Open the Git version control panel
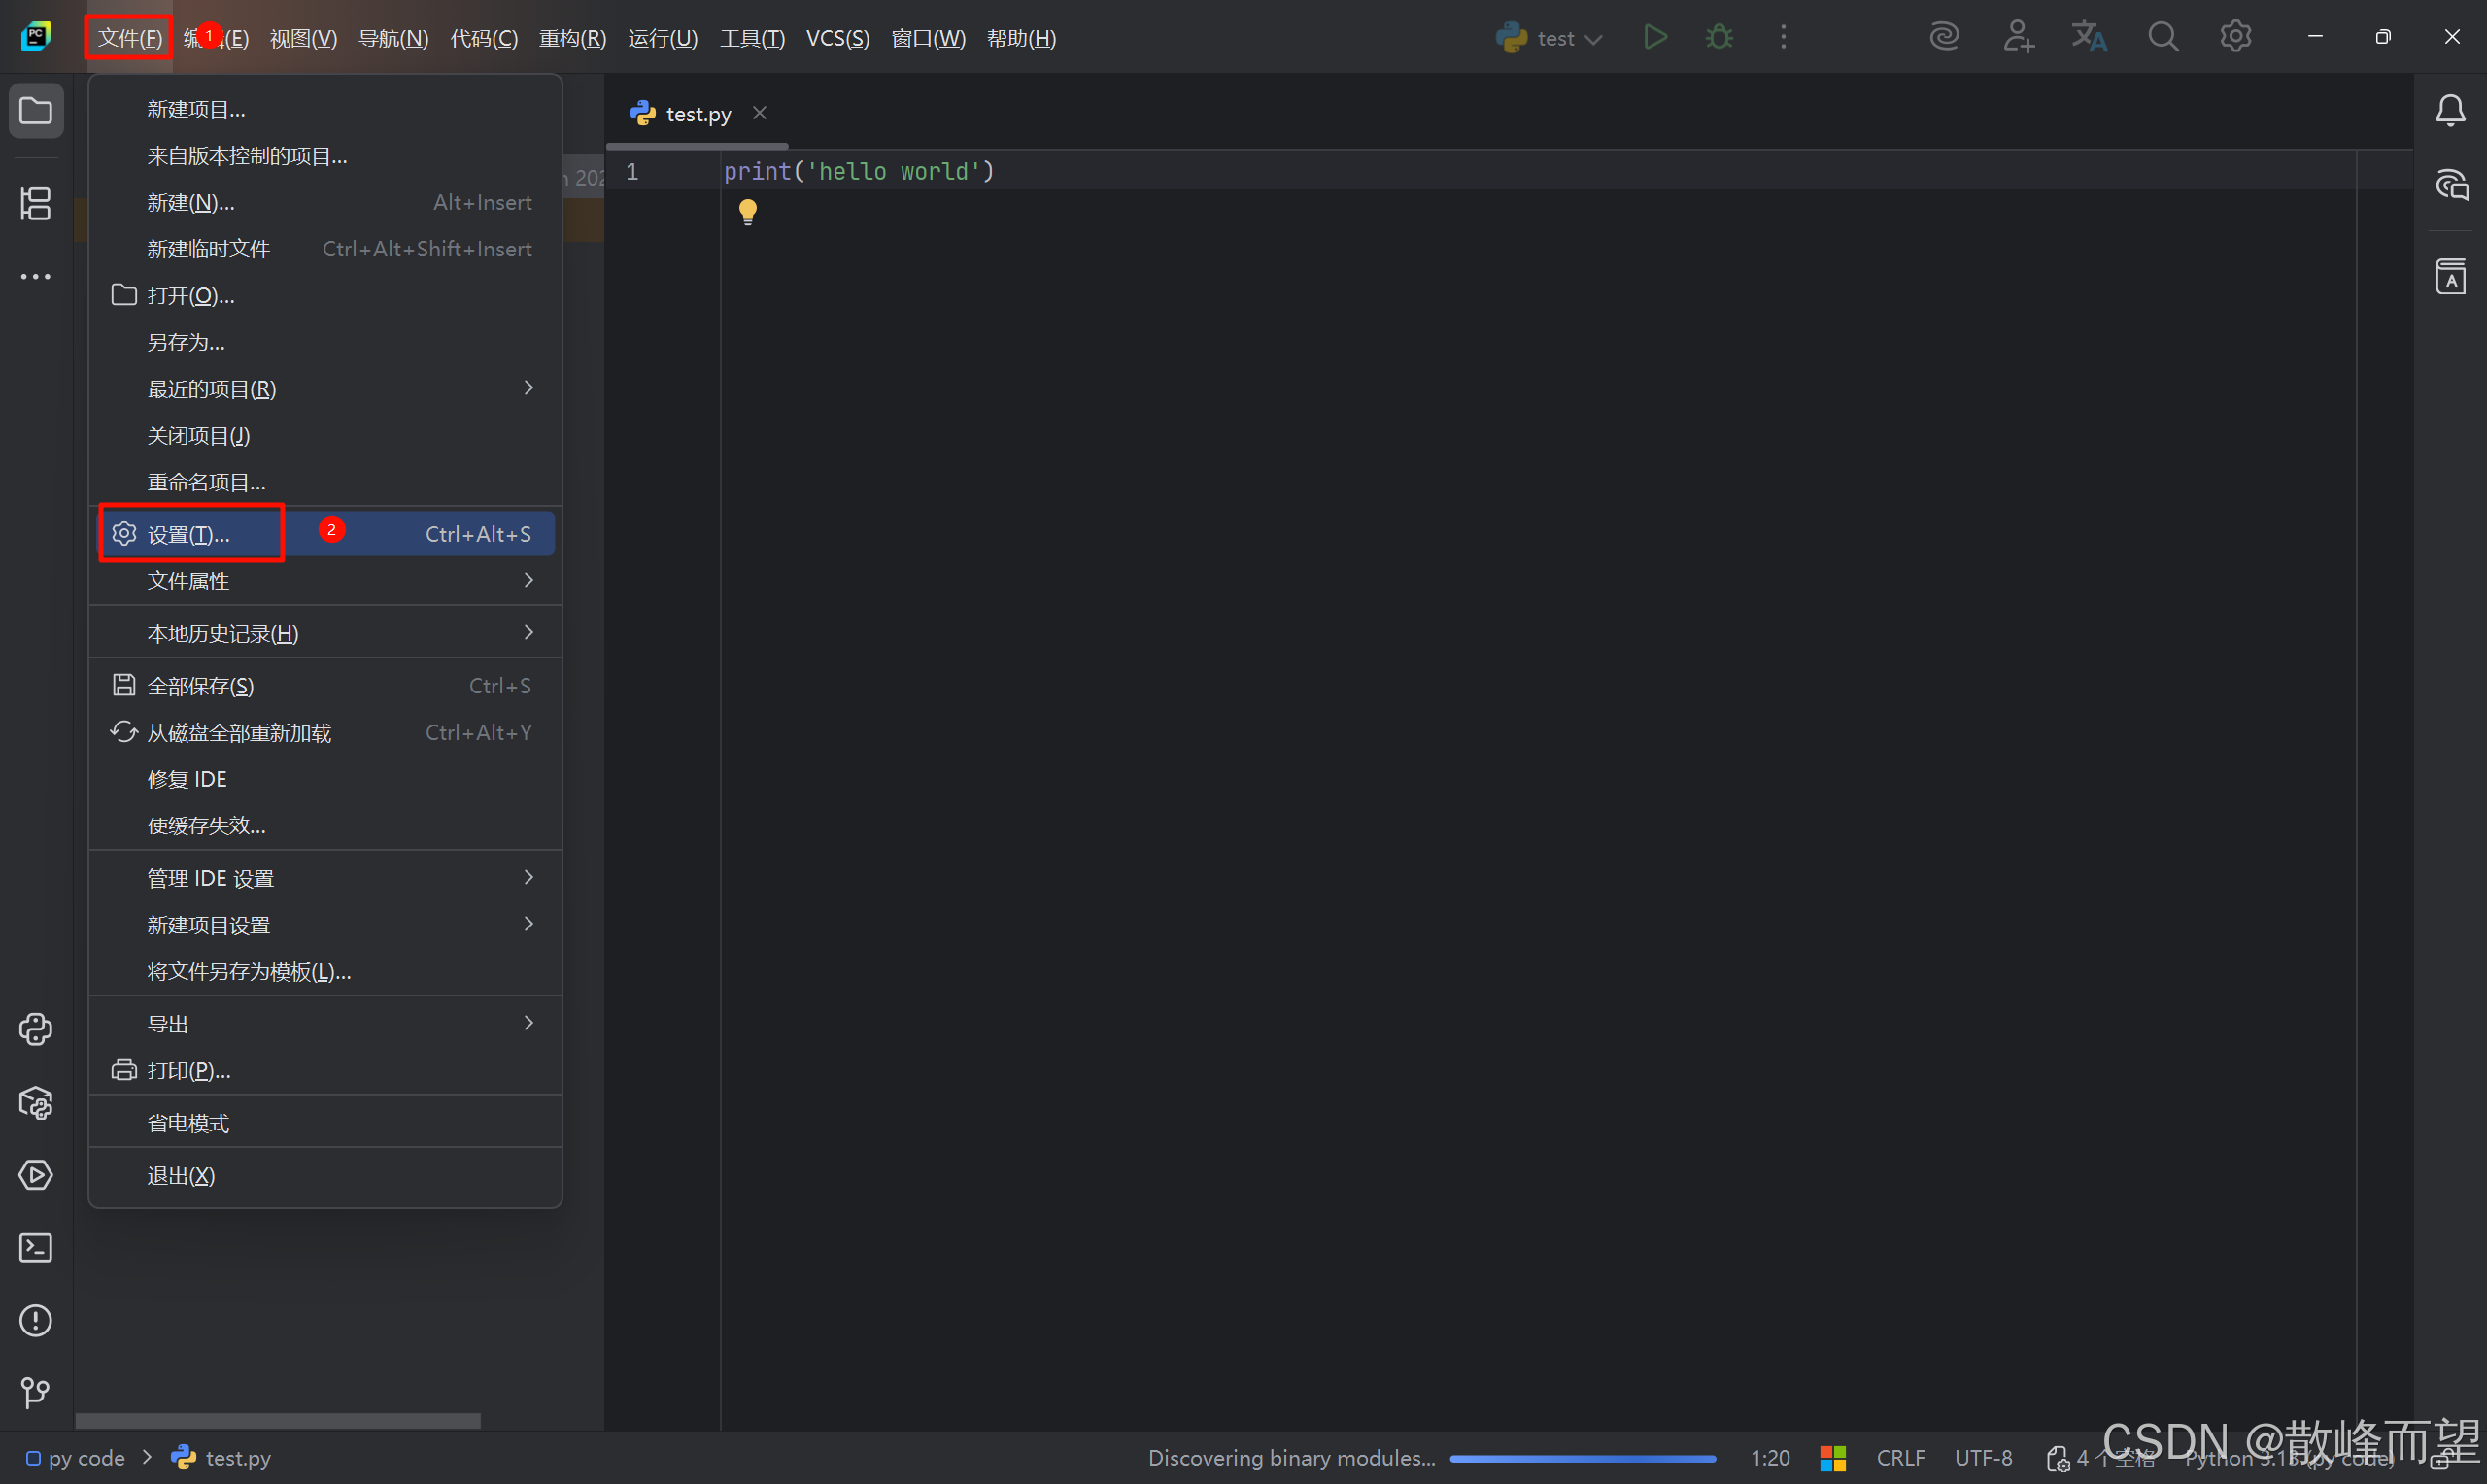Screen dimensions: 2487x1484 tap(36, 1393)
